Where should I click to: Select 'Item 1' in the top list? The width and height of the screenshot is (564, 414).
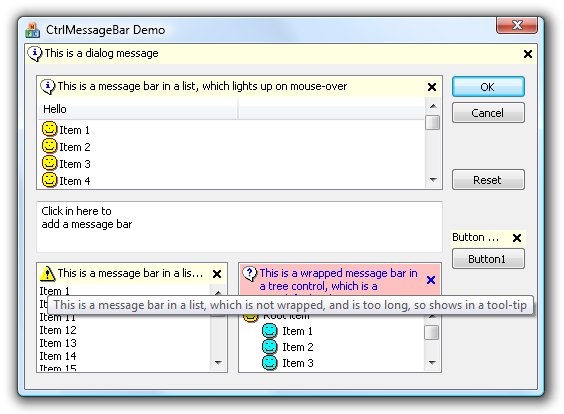point(74,130)
